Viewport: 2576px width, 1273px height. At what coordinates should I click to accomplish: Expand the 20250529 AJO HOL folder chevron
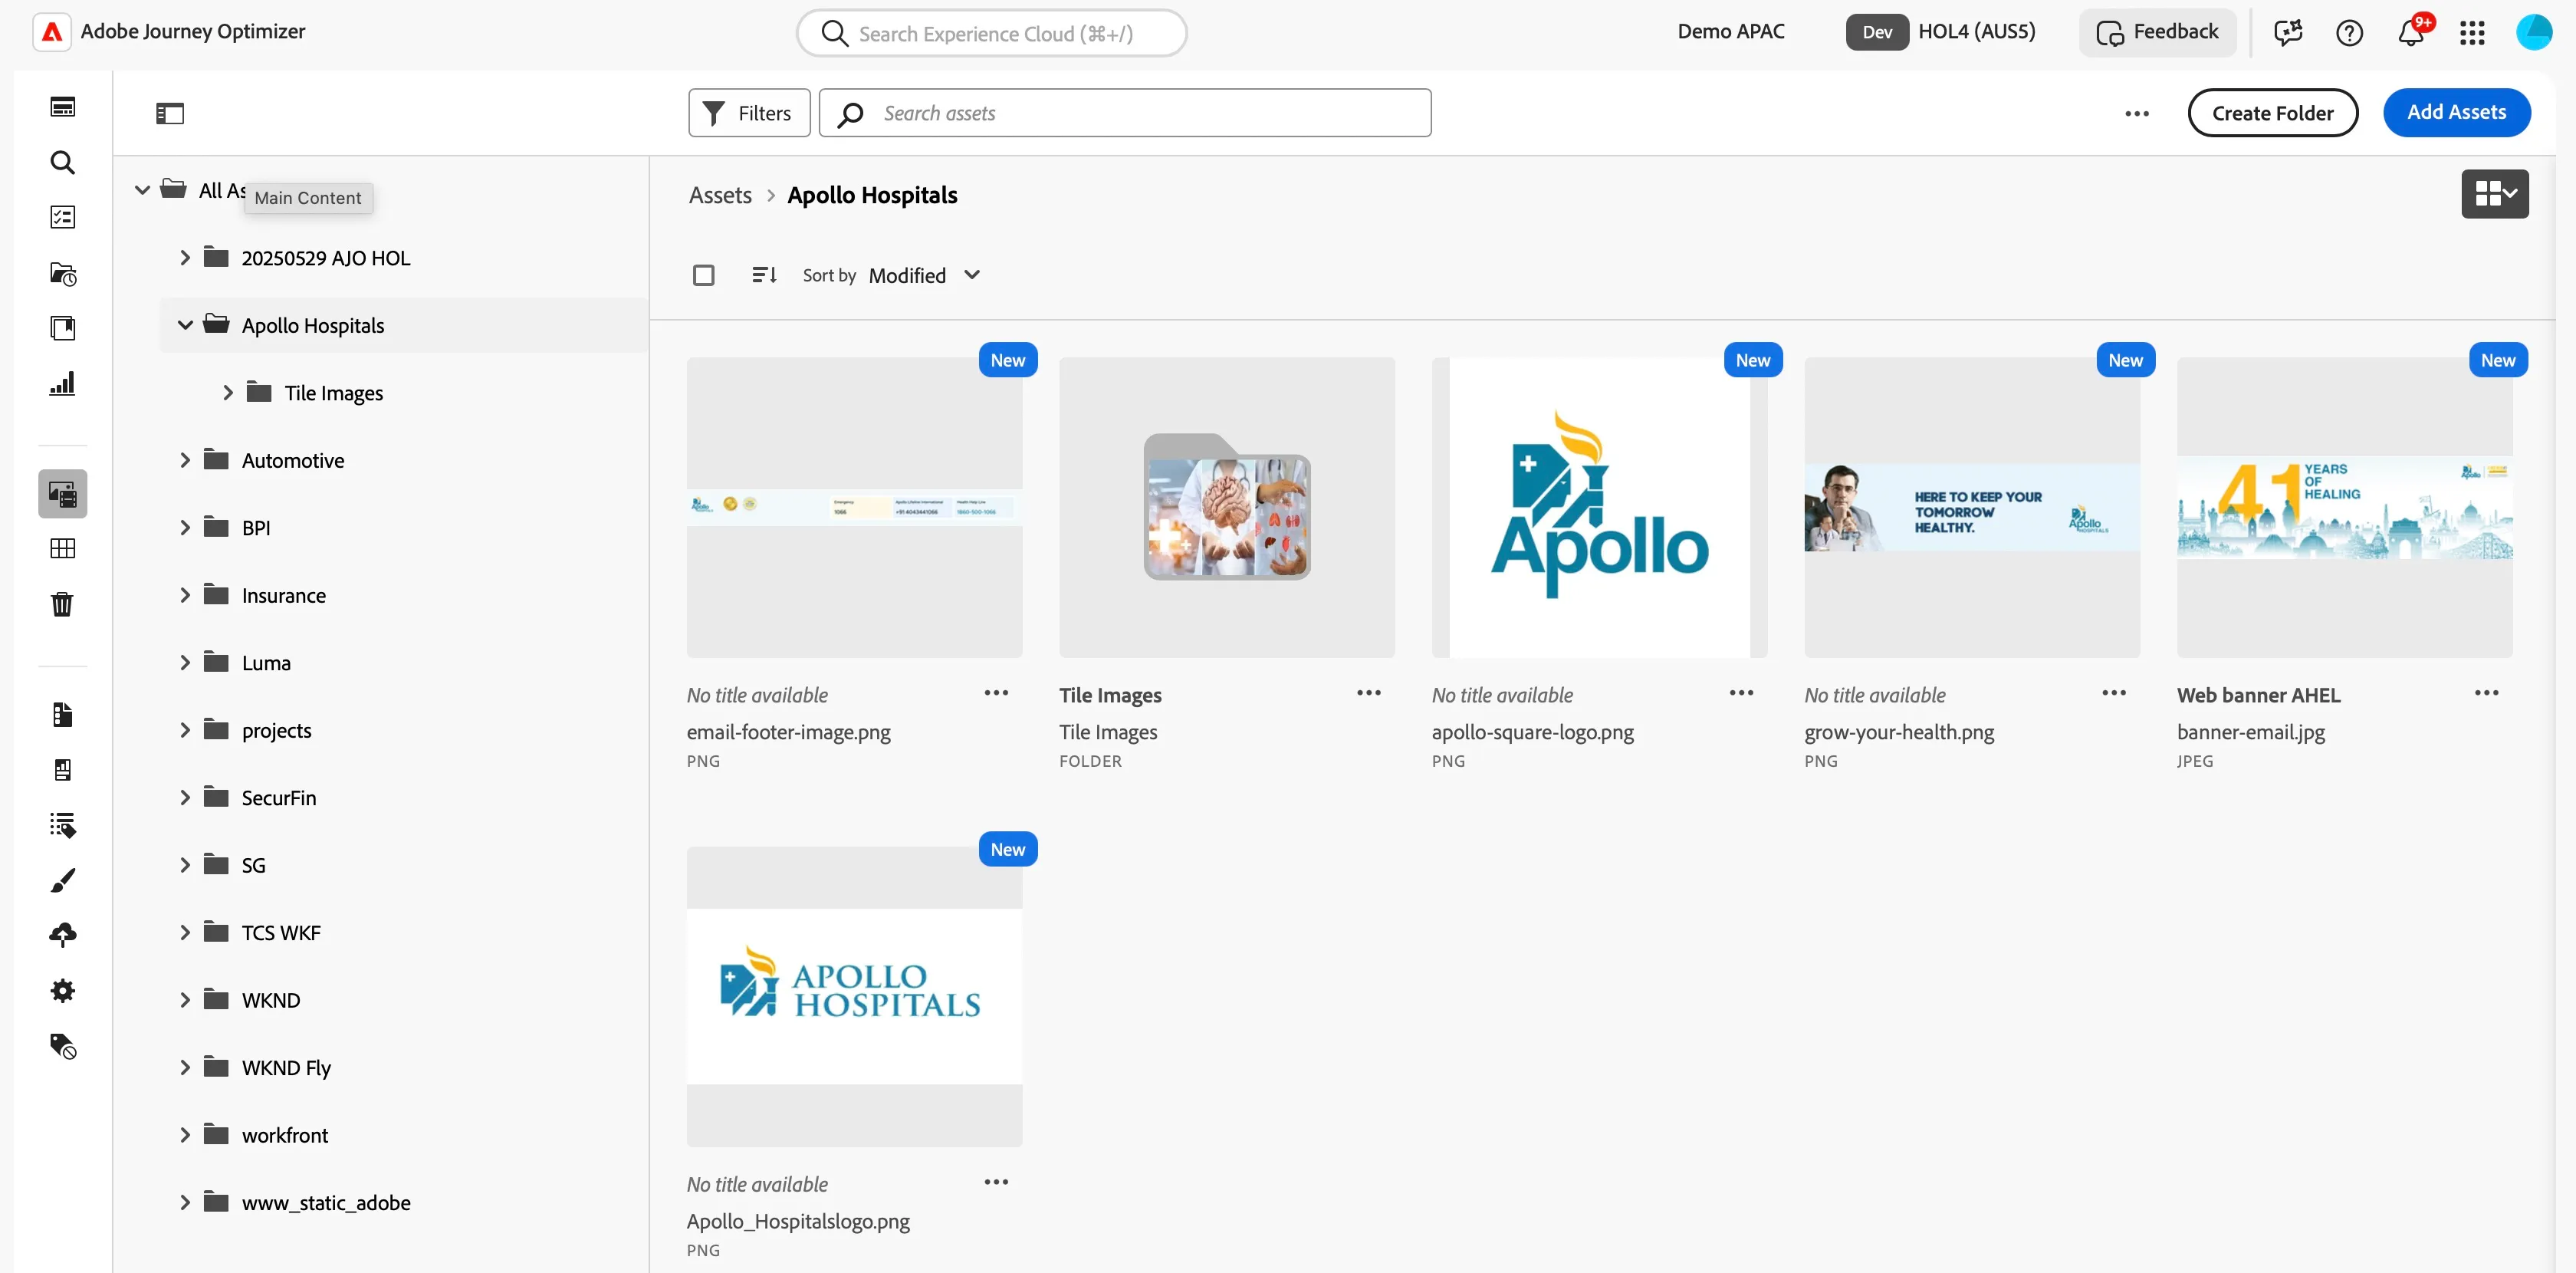tap(185, 258)
